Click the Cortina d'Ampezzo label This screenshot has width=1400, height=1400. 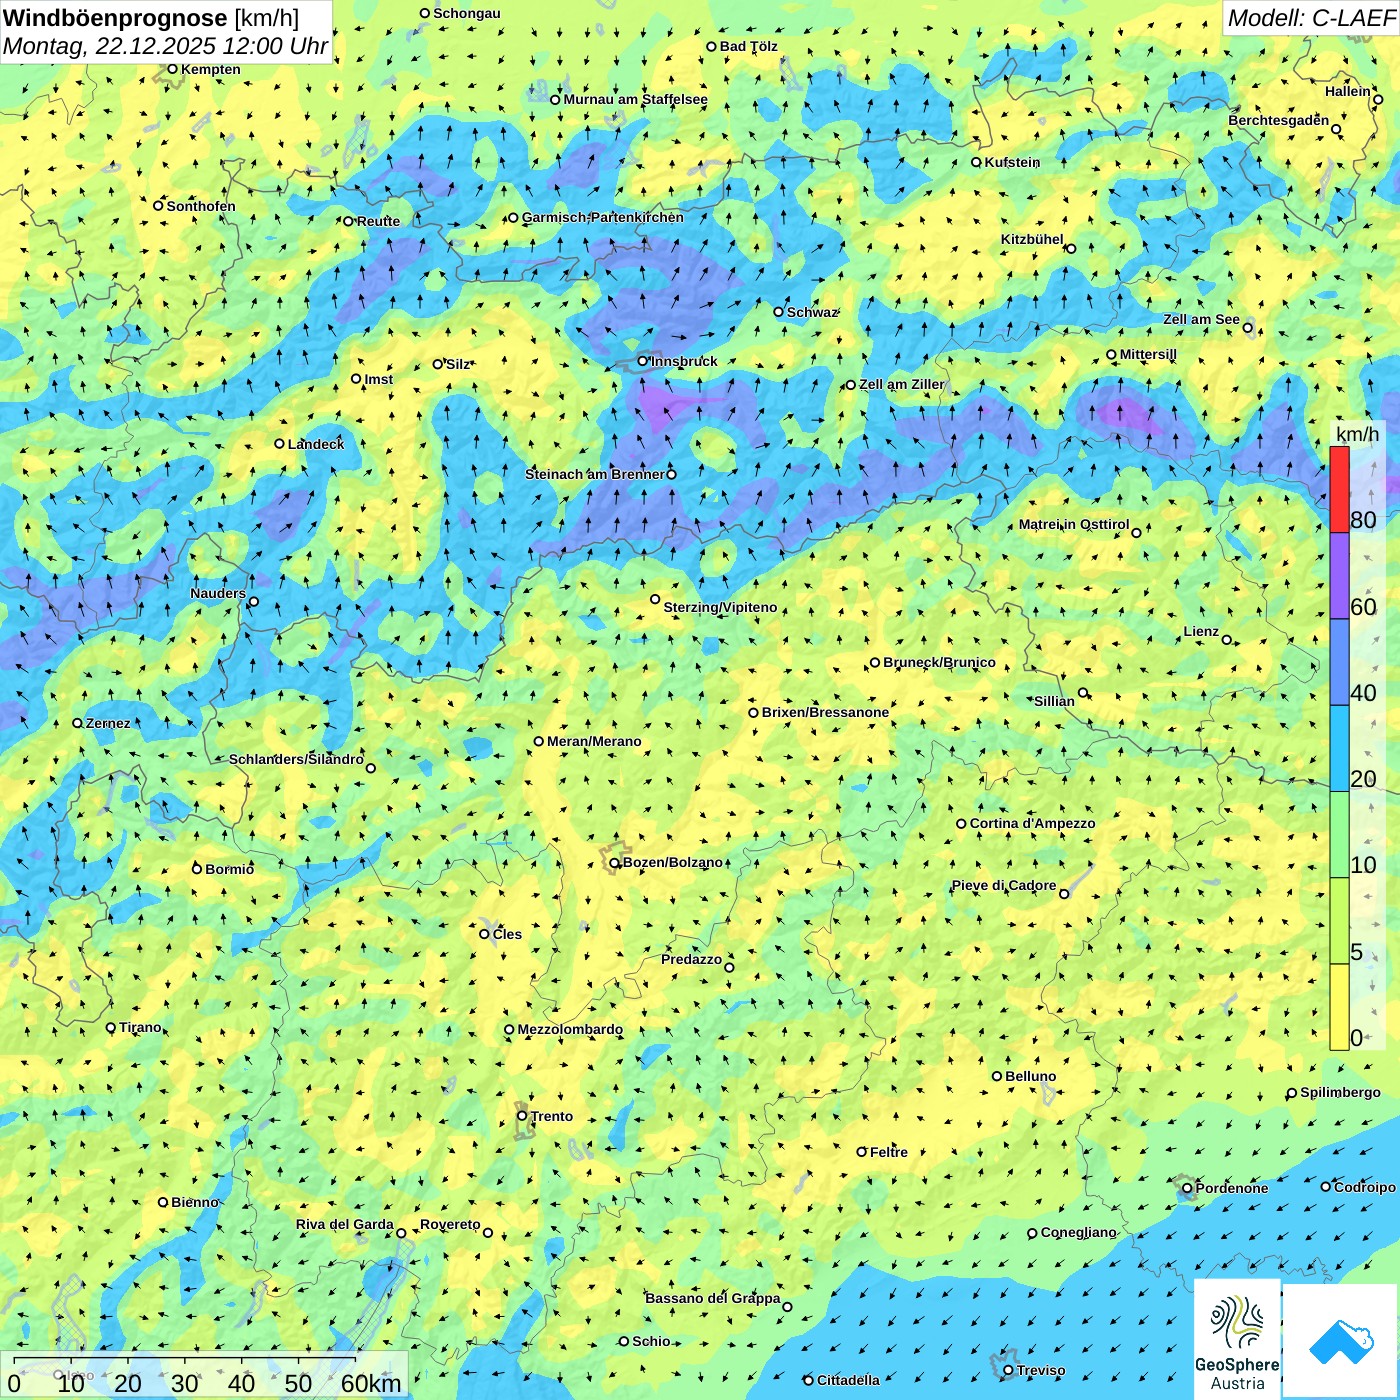pyautogui.click(x=1032, y=823)
